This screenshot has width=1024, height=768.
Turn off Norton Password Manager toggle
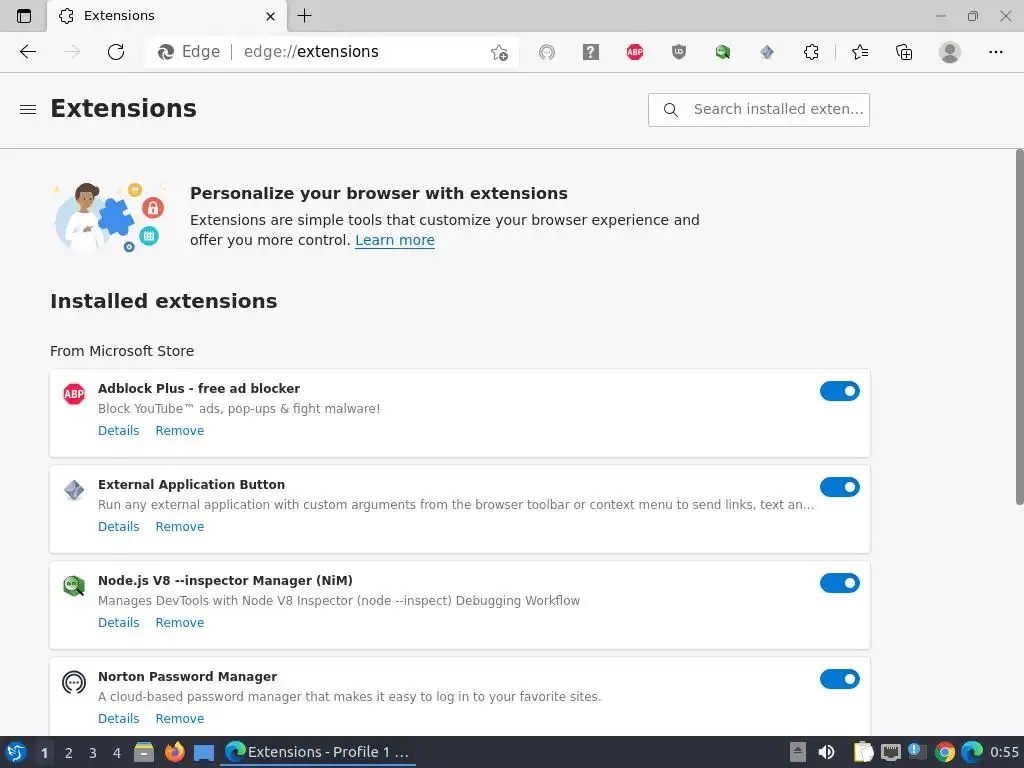[840, 679]
